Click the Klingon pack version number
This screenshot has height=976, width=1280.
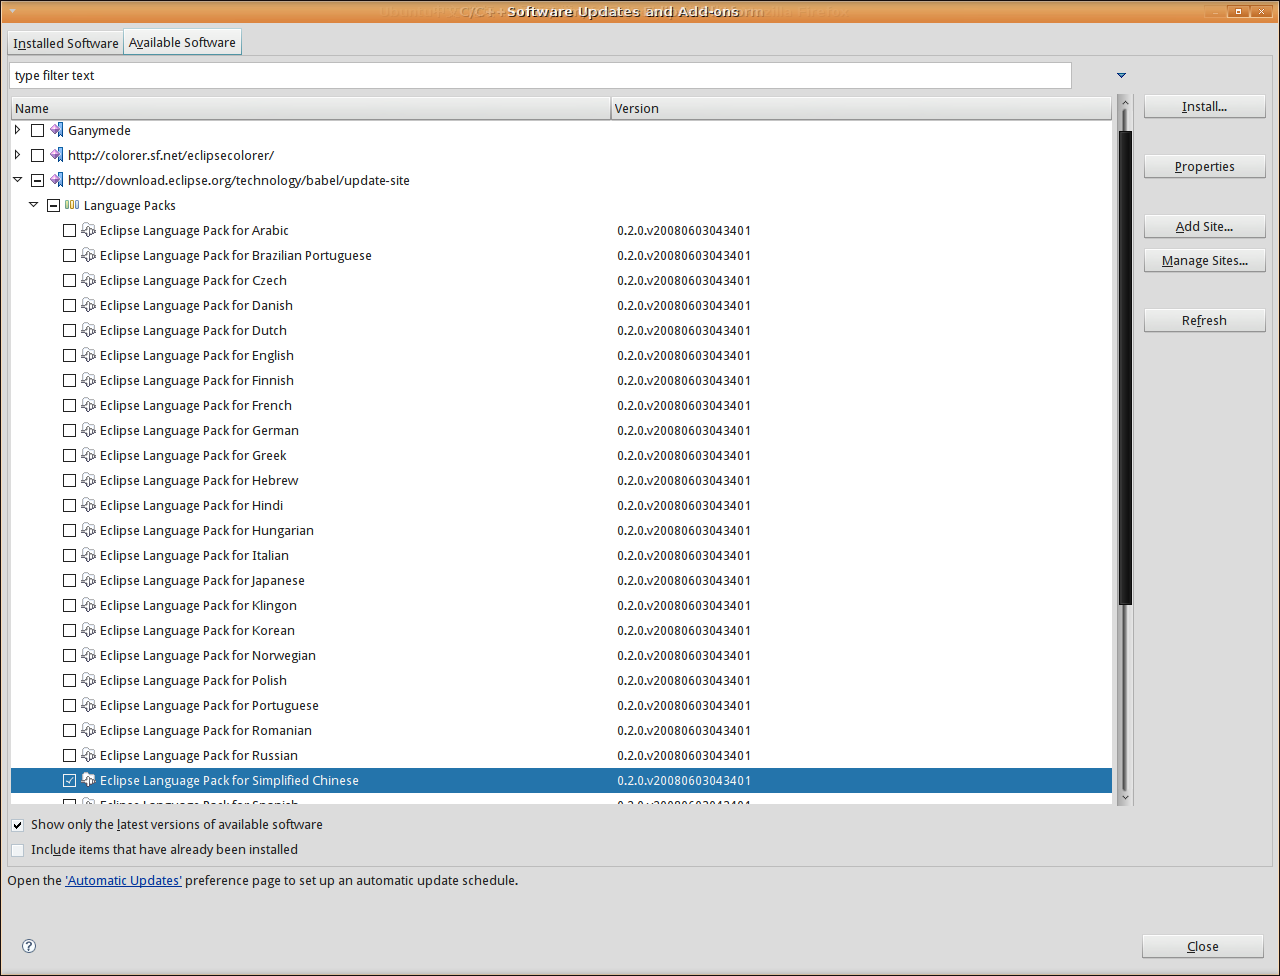tap(684, 605)
